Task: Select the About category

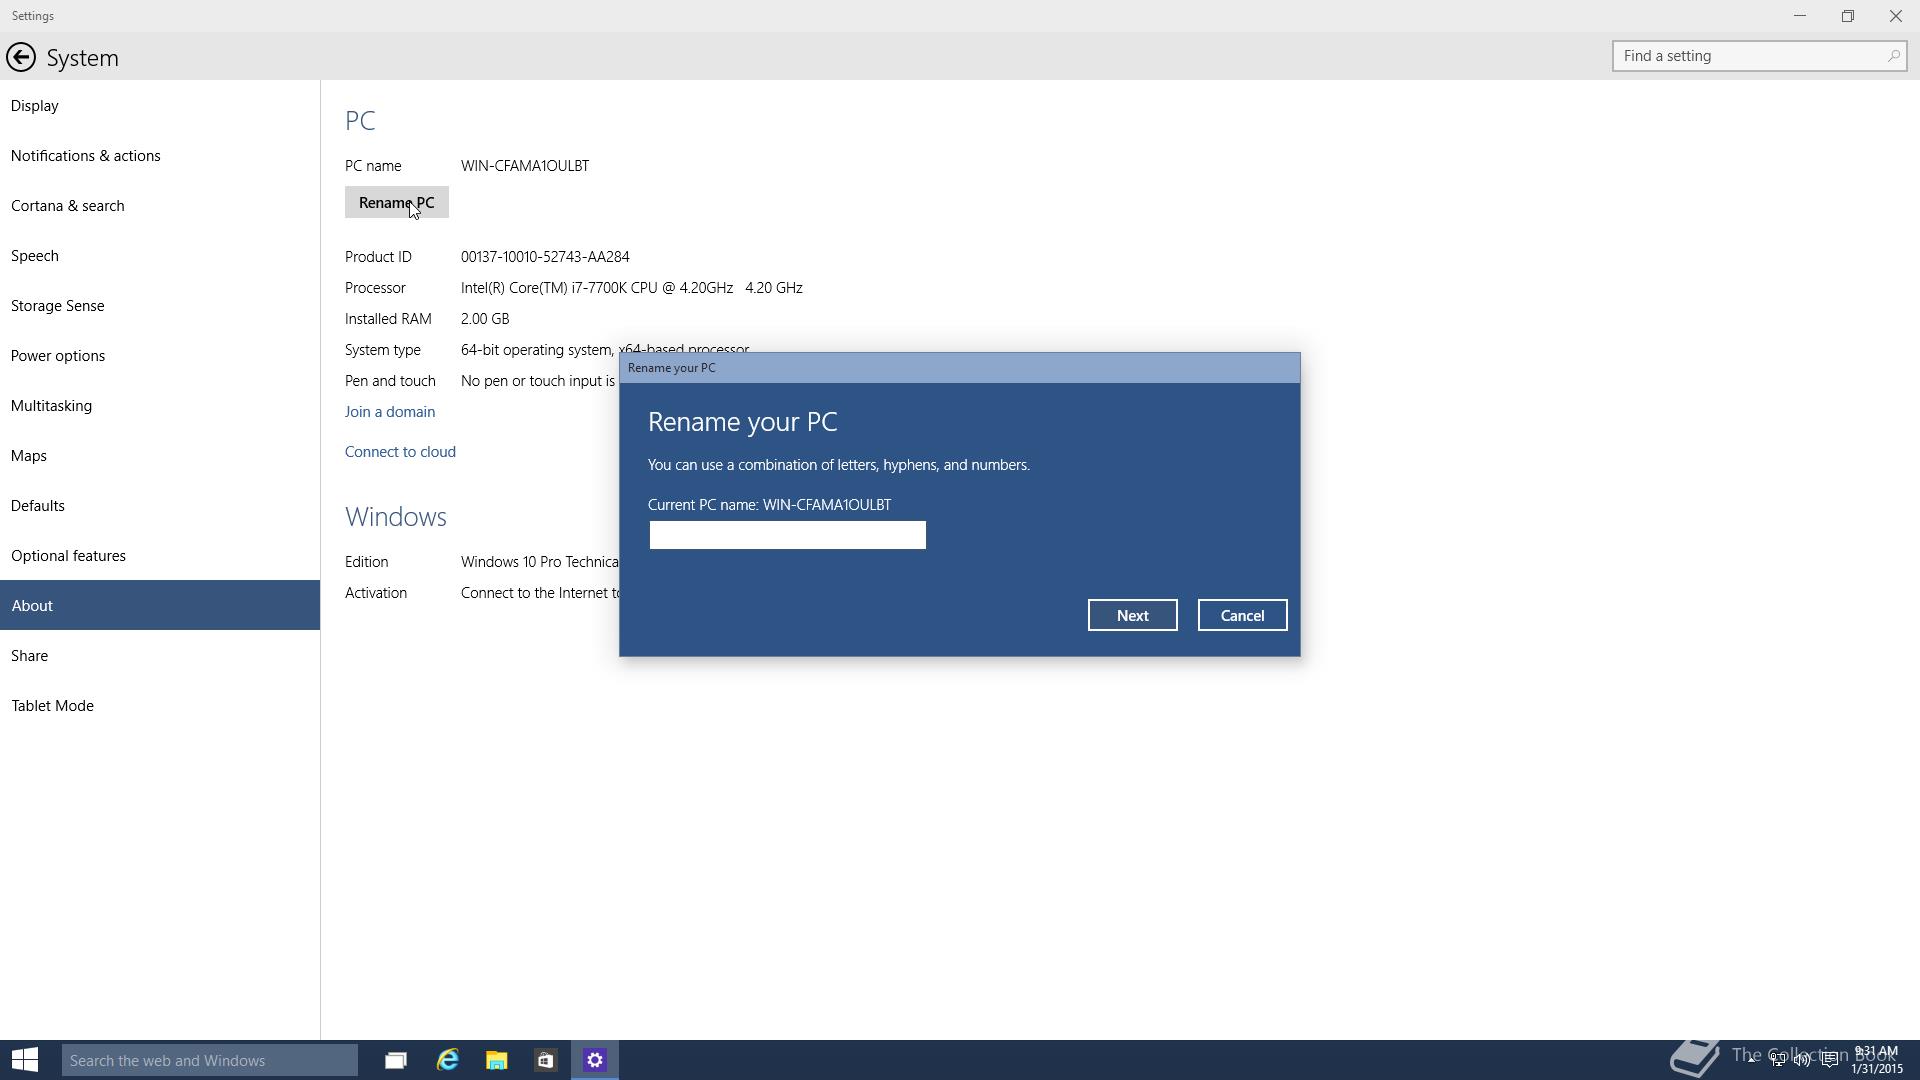Action: tap(160, 605)
